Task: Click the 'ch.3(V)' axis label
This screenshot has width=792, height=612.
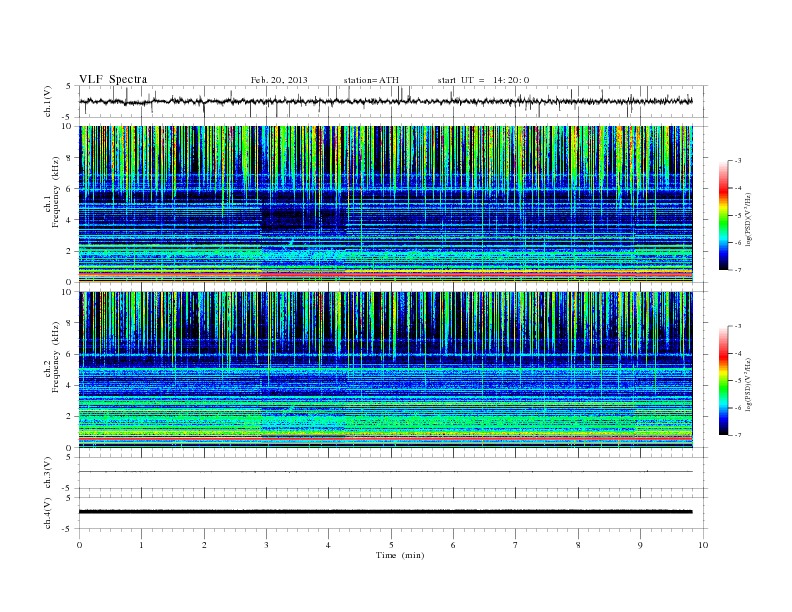Action: [48, 473]
